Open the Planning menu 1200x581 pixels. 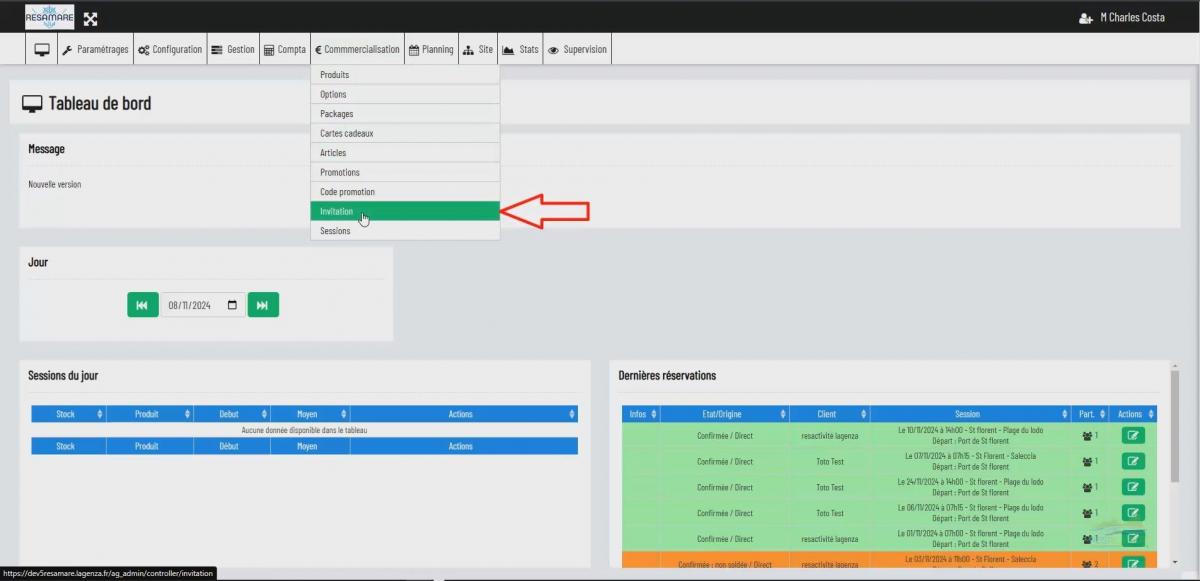point(431,50)
